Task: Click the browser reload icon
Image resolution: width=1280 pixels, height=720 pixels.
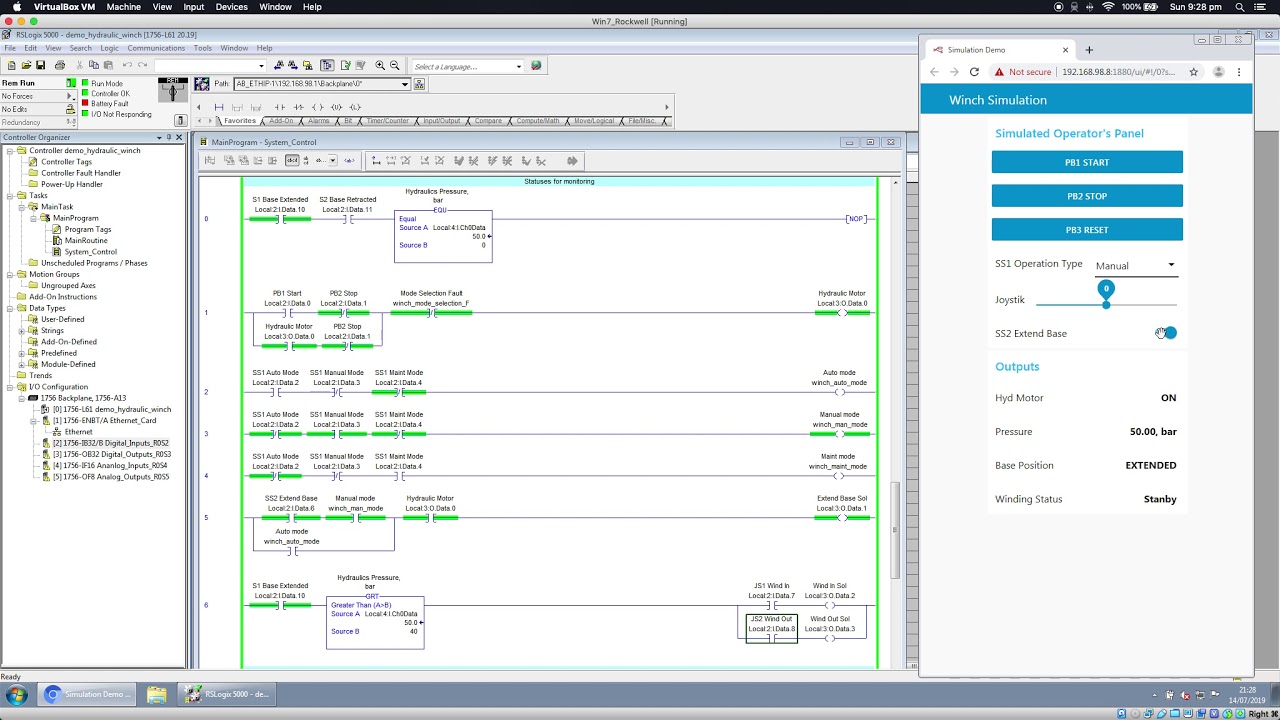Action: 974,72
